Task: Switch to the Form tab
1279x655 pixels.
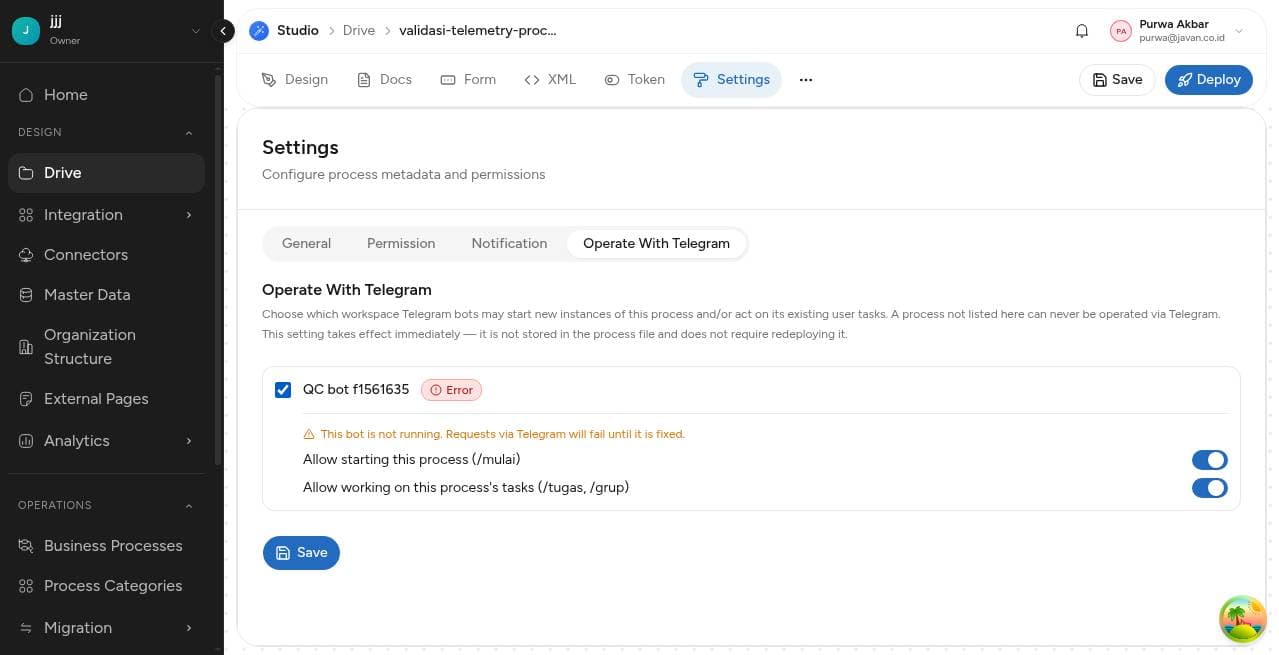Action: tap(468, 80)
